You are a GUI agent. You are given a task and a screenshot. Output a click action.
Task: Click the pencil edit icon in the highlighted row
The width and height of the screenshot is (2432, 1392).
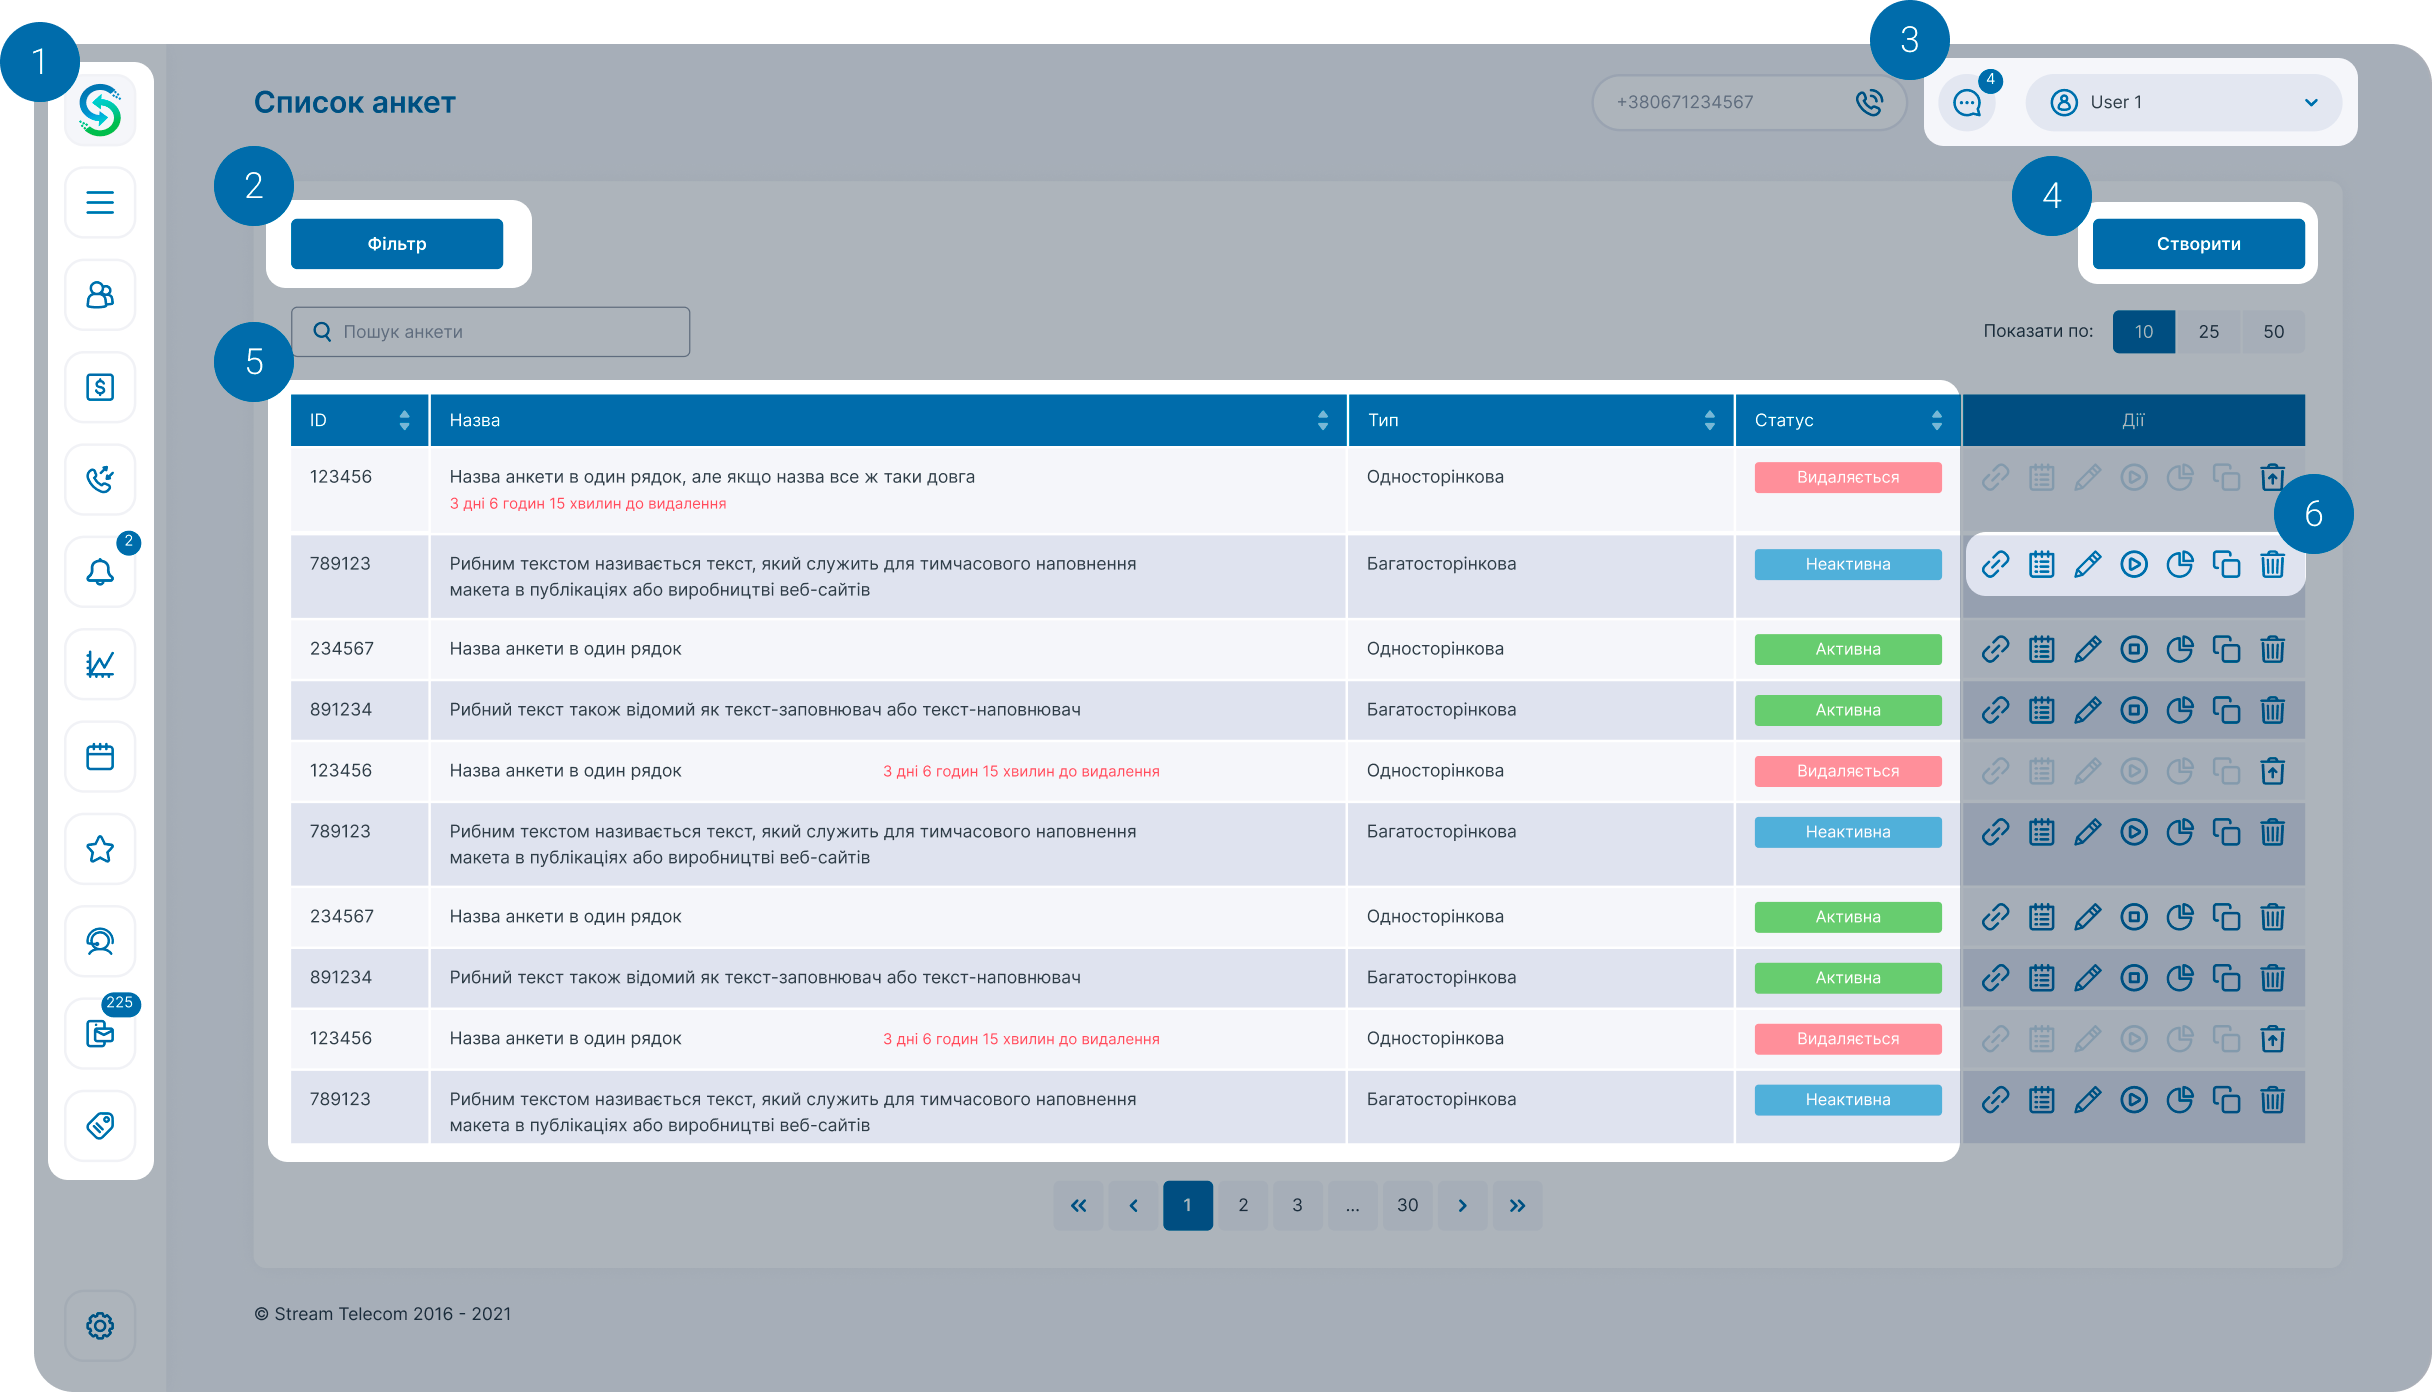tap(2087, 564)
